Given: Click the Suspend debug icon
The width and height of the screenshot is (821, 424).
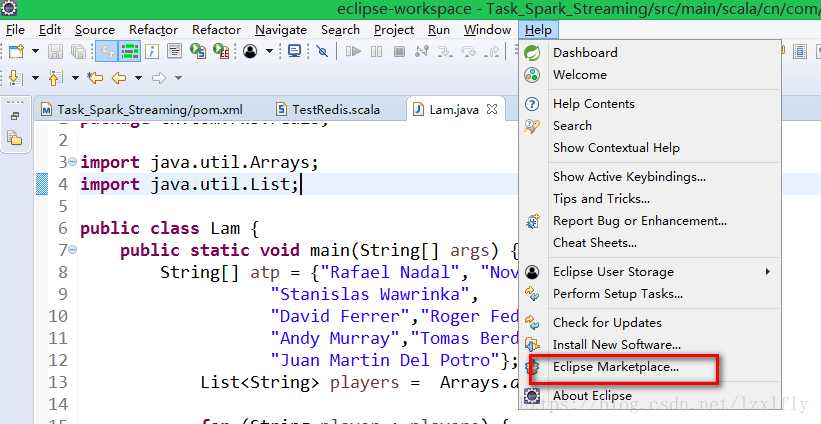Looking at the screenshot, I should [x=376, y=51].
